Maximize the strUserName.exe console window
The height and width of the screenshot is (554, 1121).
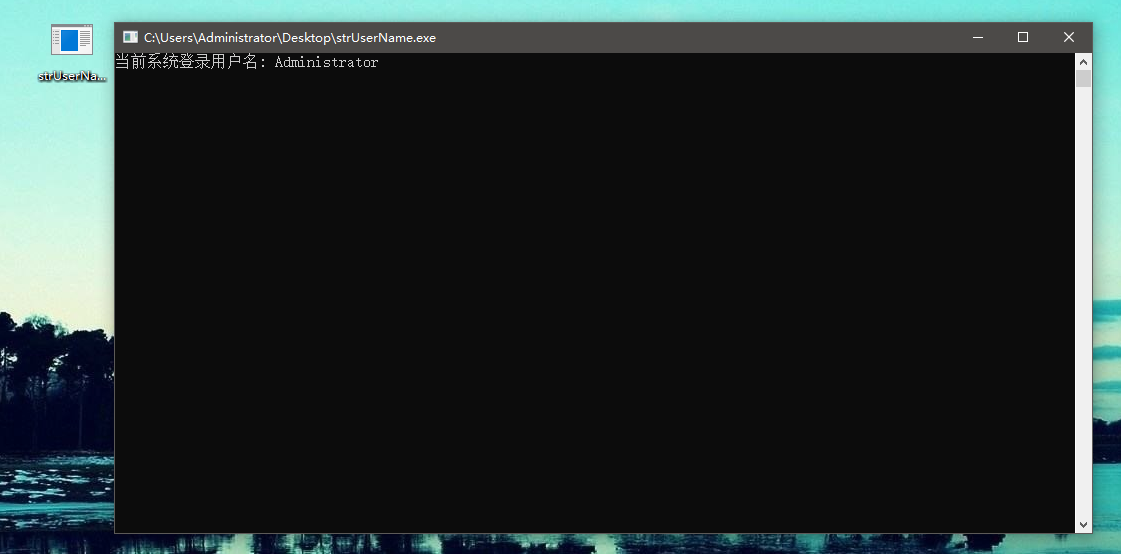(x=1023, y=37)
